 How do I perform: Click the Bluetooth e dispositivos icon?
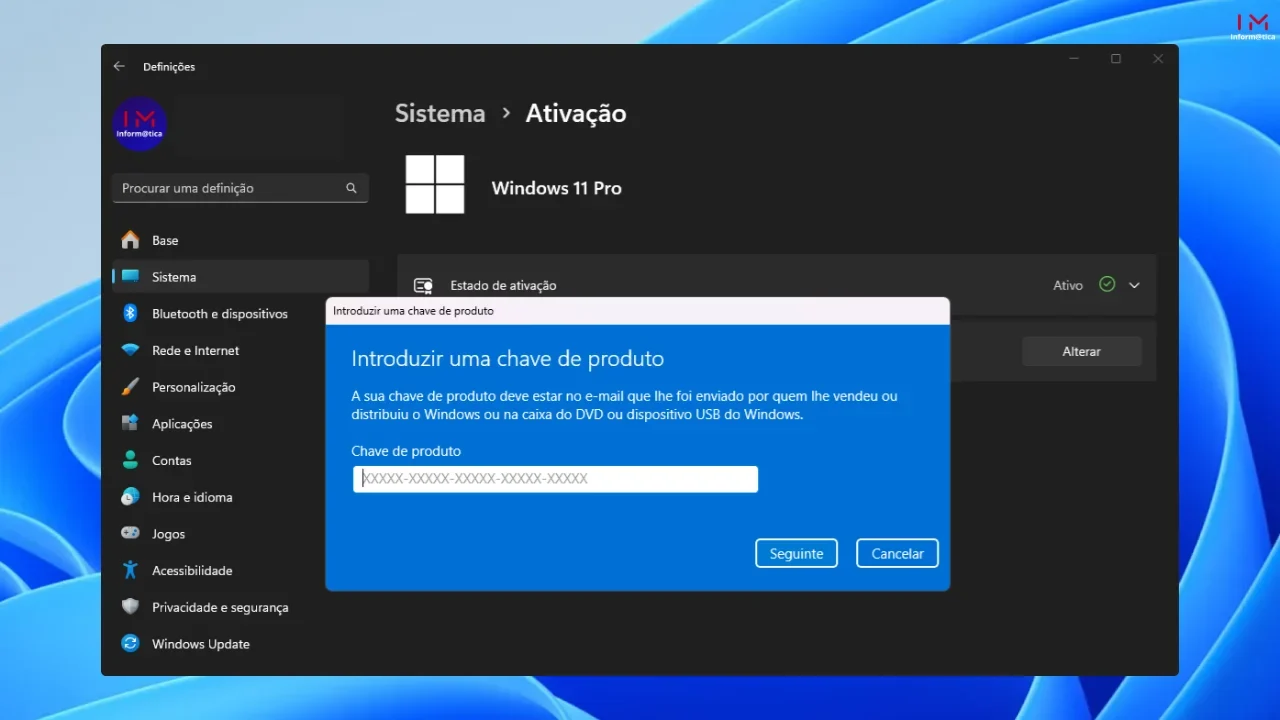coord(130,313)
